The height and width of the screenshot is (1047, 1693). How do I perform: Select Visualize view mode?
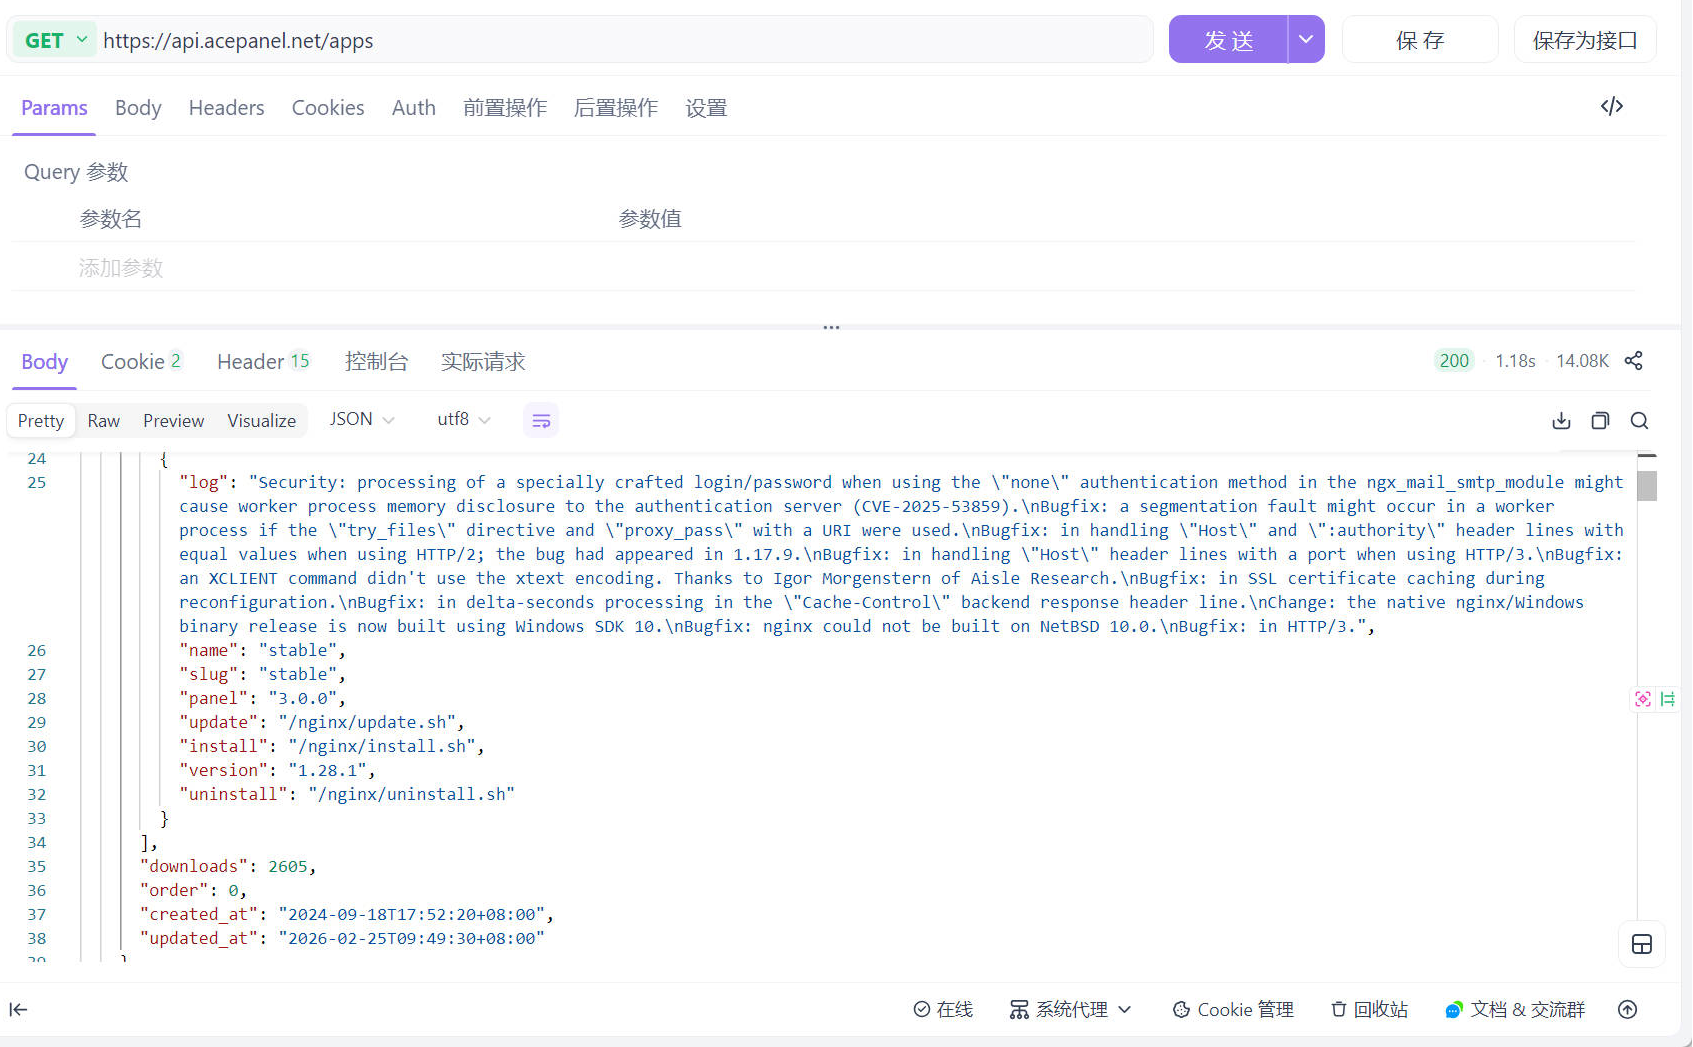pyautogui.click(x=262, y=421)
